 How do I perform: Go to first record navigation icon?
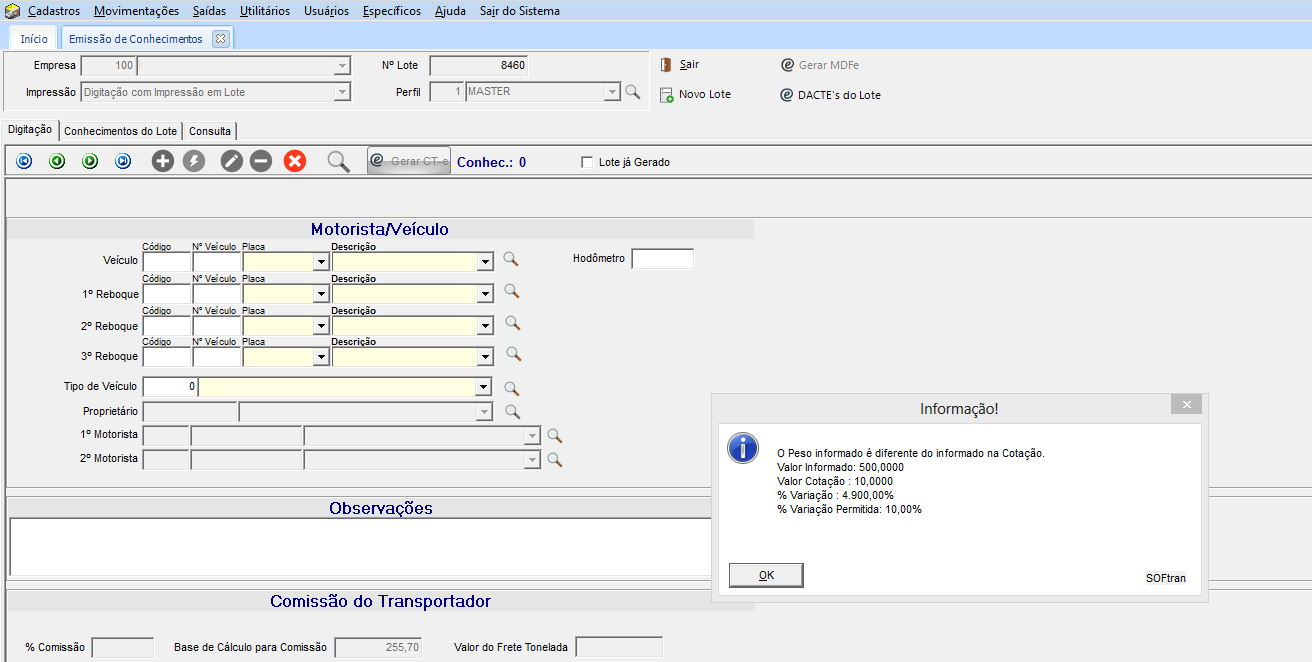[x=24, y=161]
